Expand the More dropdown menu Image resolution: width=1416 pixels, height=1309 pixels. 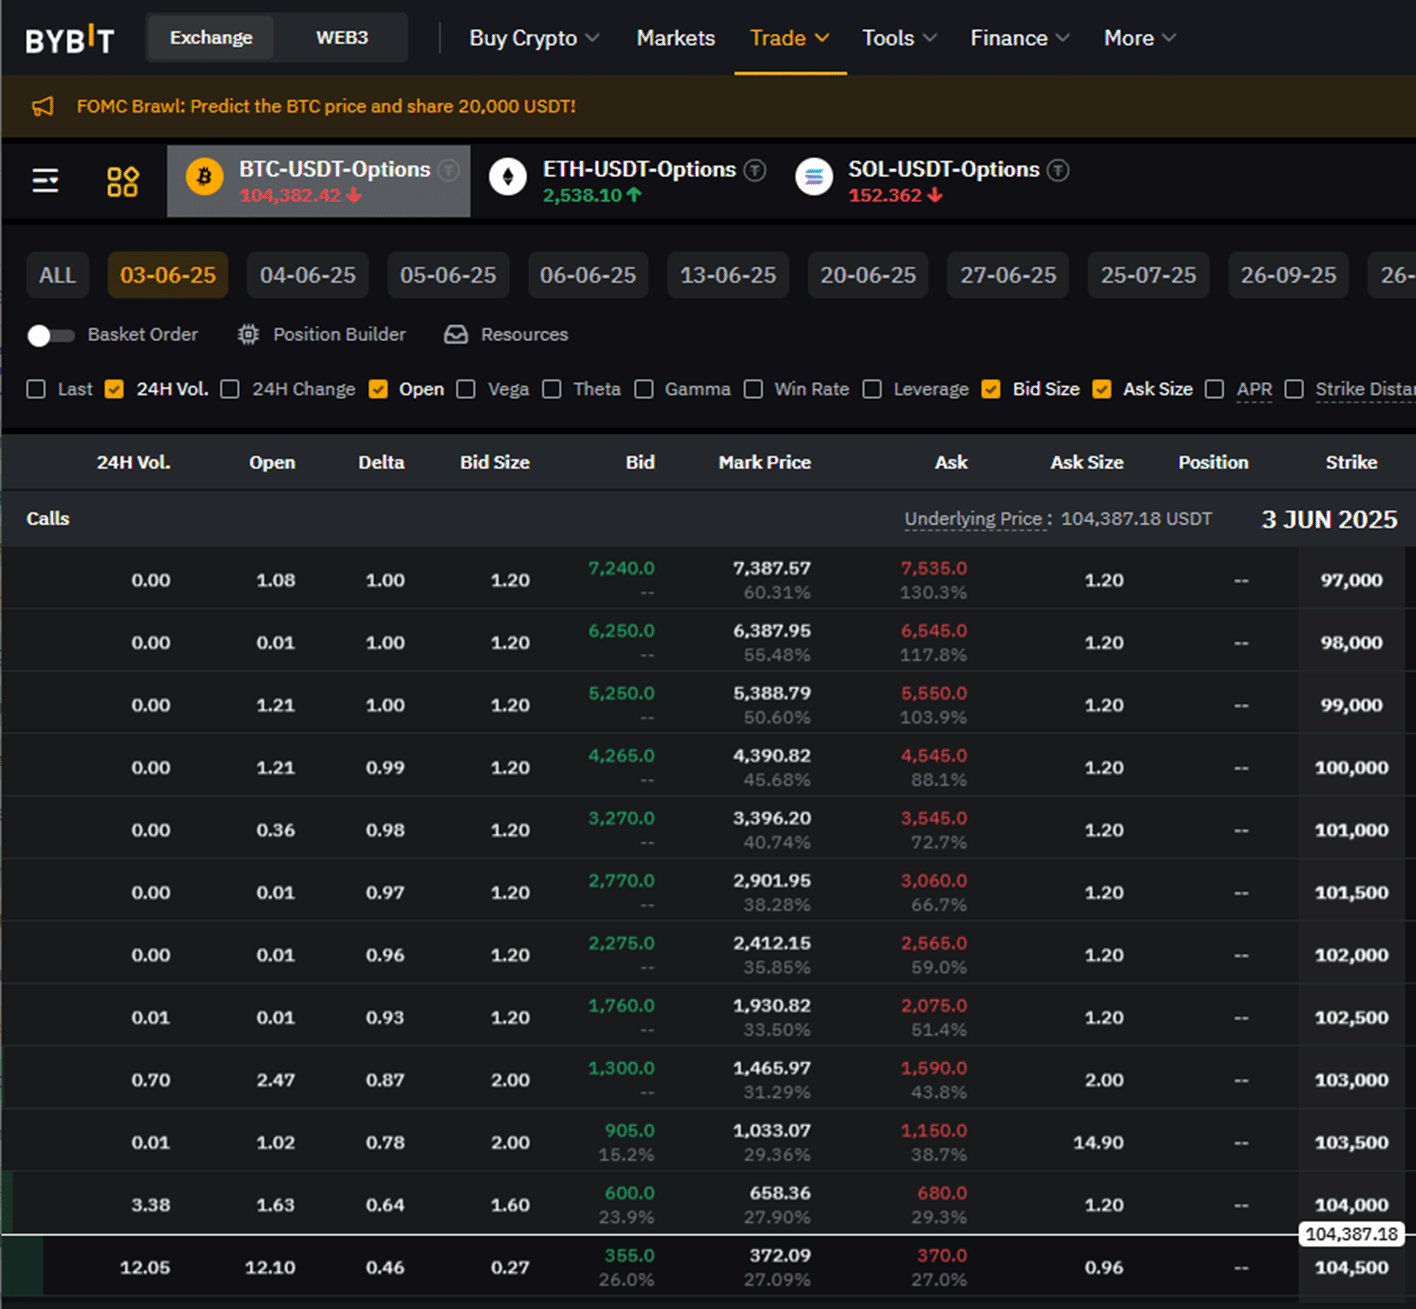coord(1140,38)
